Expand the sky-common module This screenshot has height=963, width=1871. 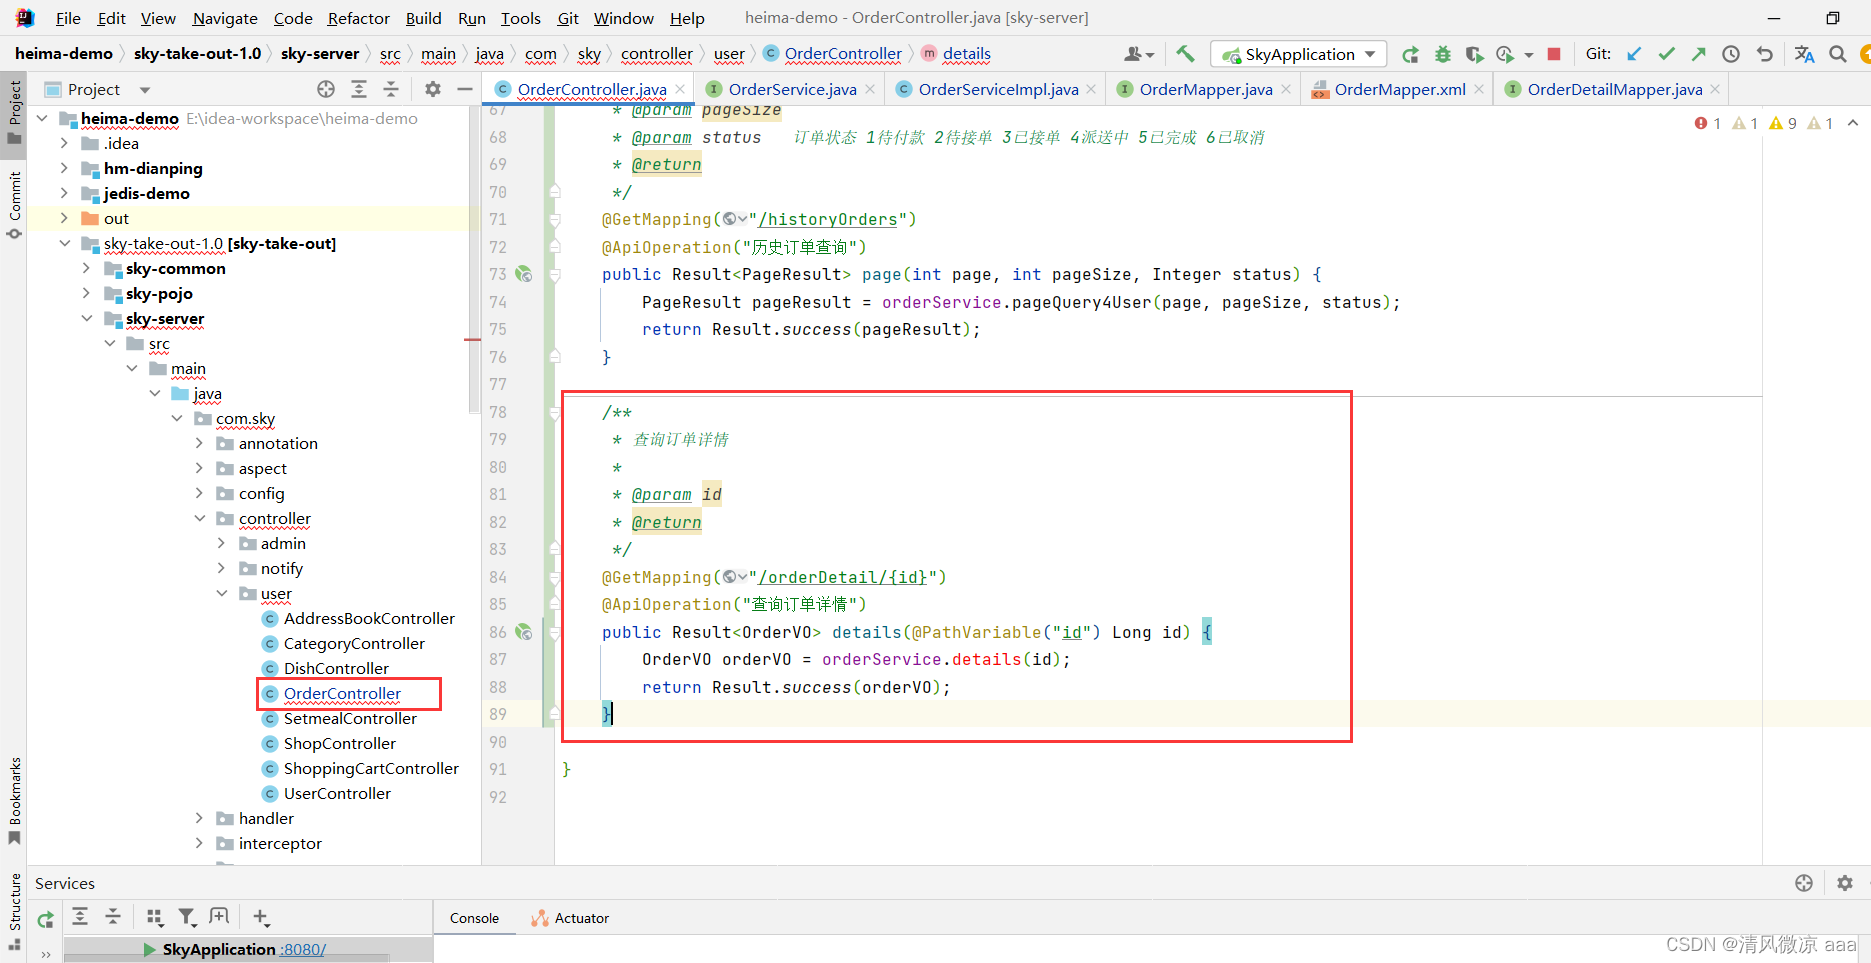point(87,268)
